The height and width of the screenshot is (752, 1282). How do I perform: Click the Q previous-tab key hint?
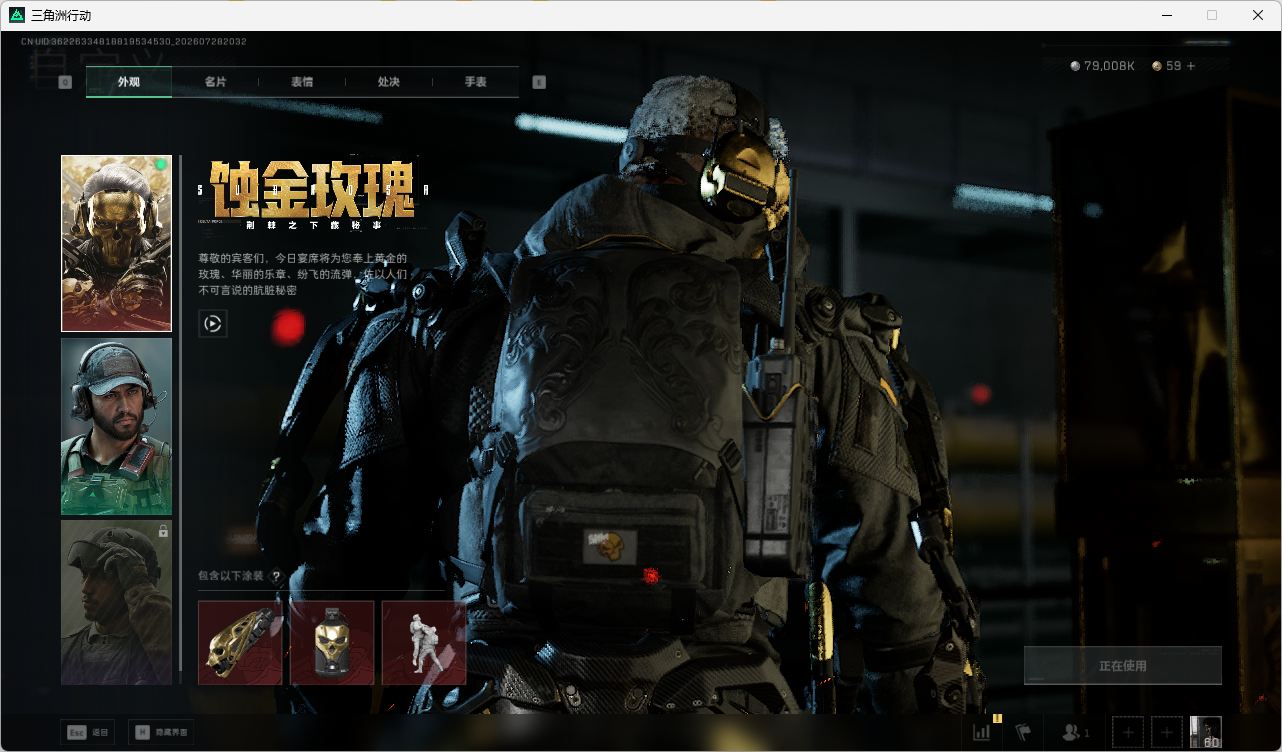65,82
